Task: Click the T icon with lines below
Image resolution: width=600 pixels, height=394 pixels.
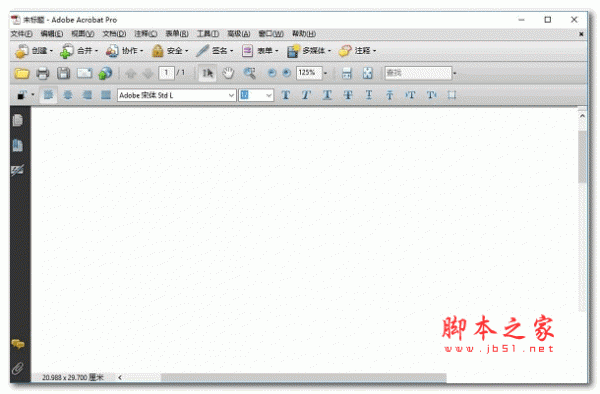Action: (x=369, y=95)
